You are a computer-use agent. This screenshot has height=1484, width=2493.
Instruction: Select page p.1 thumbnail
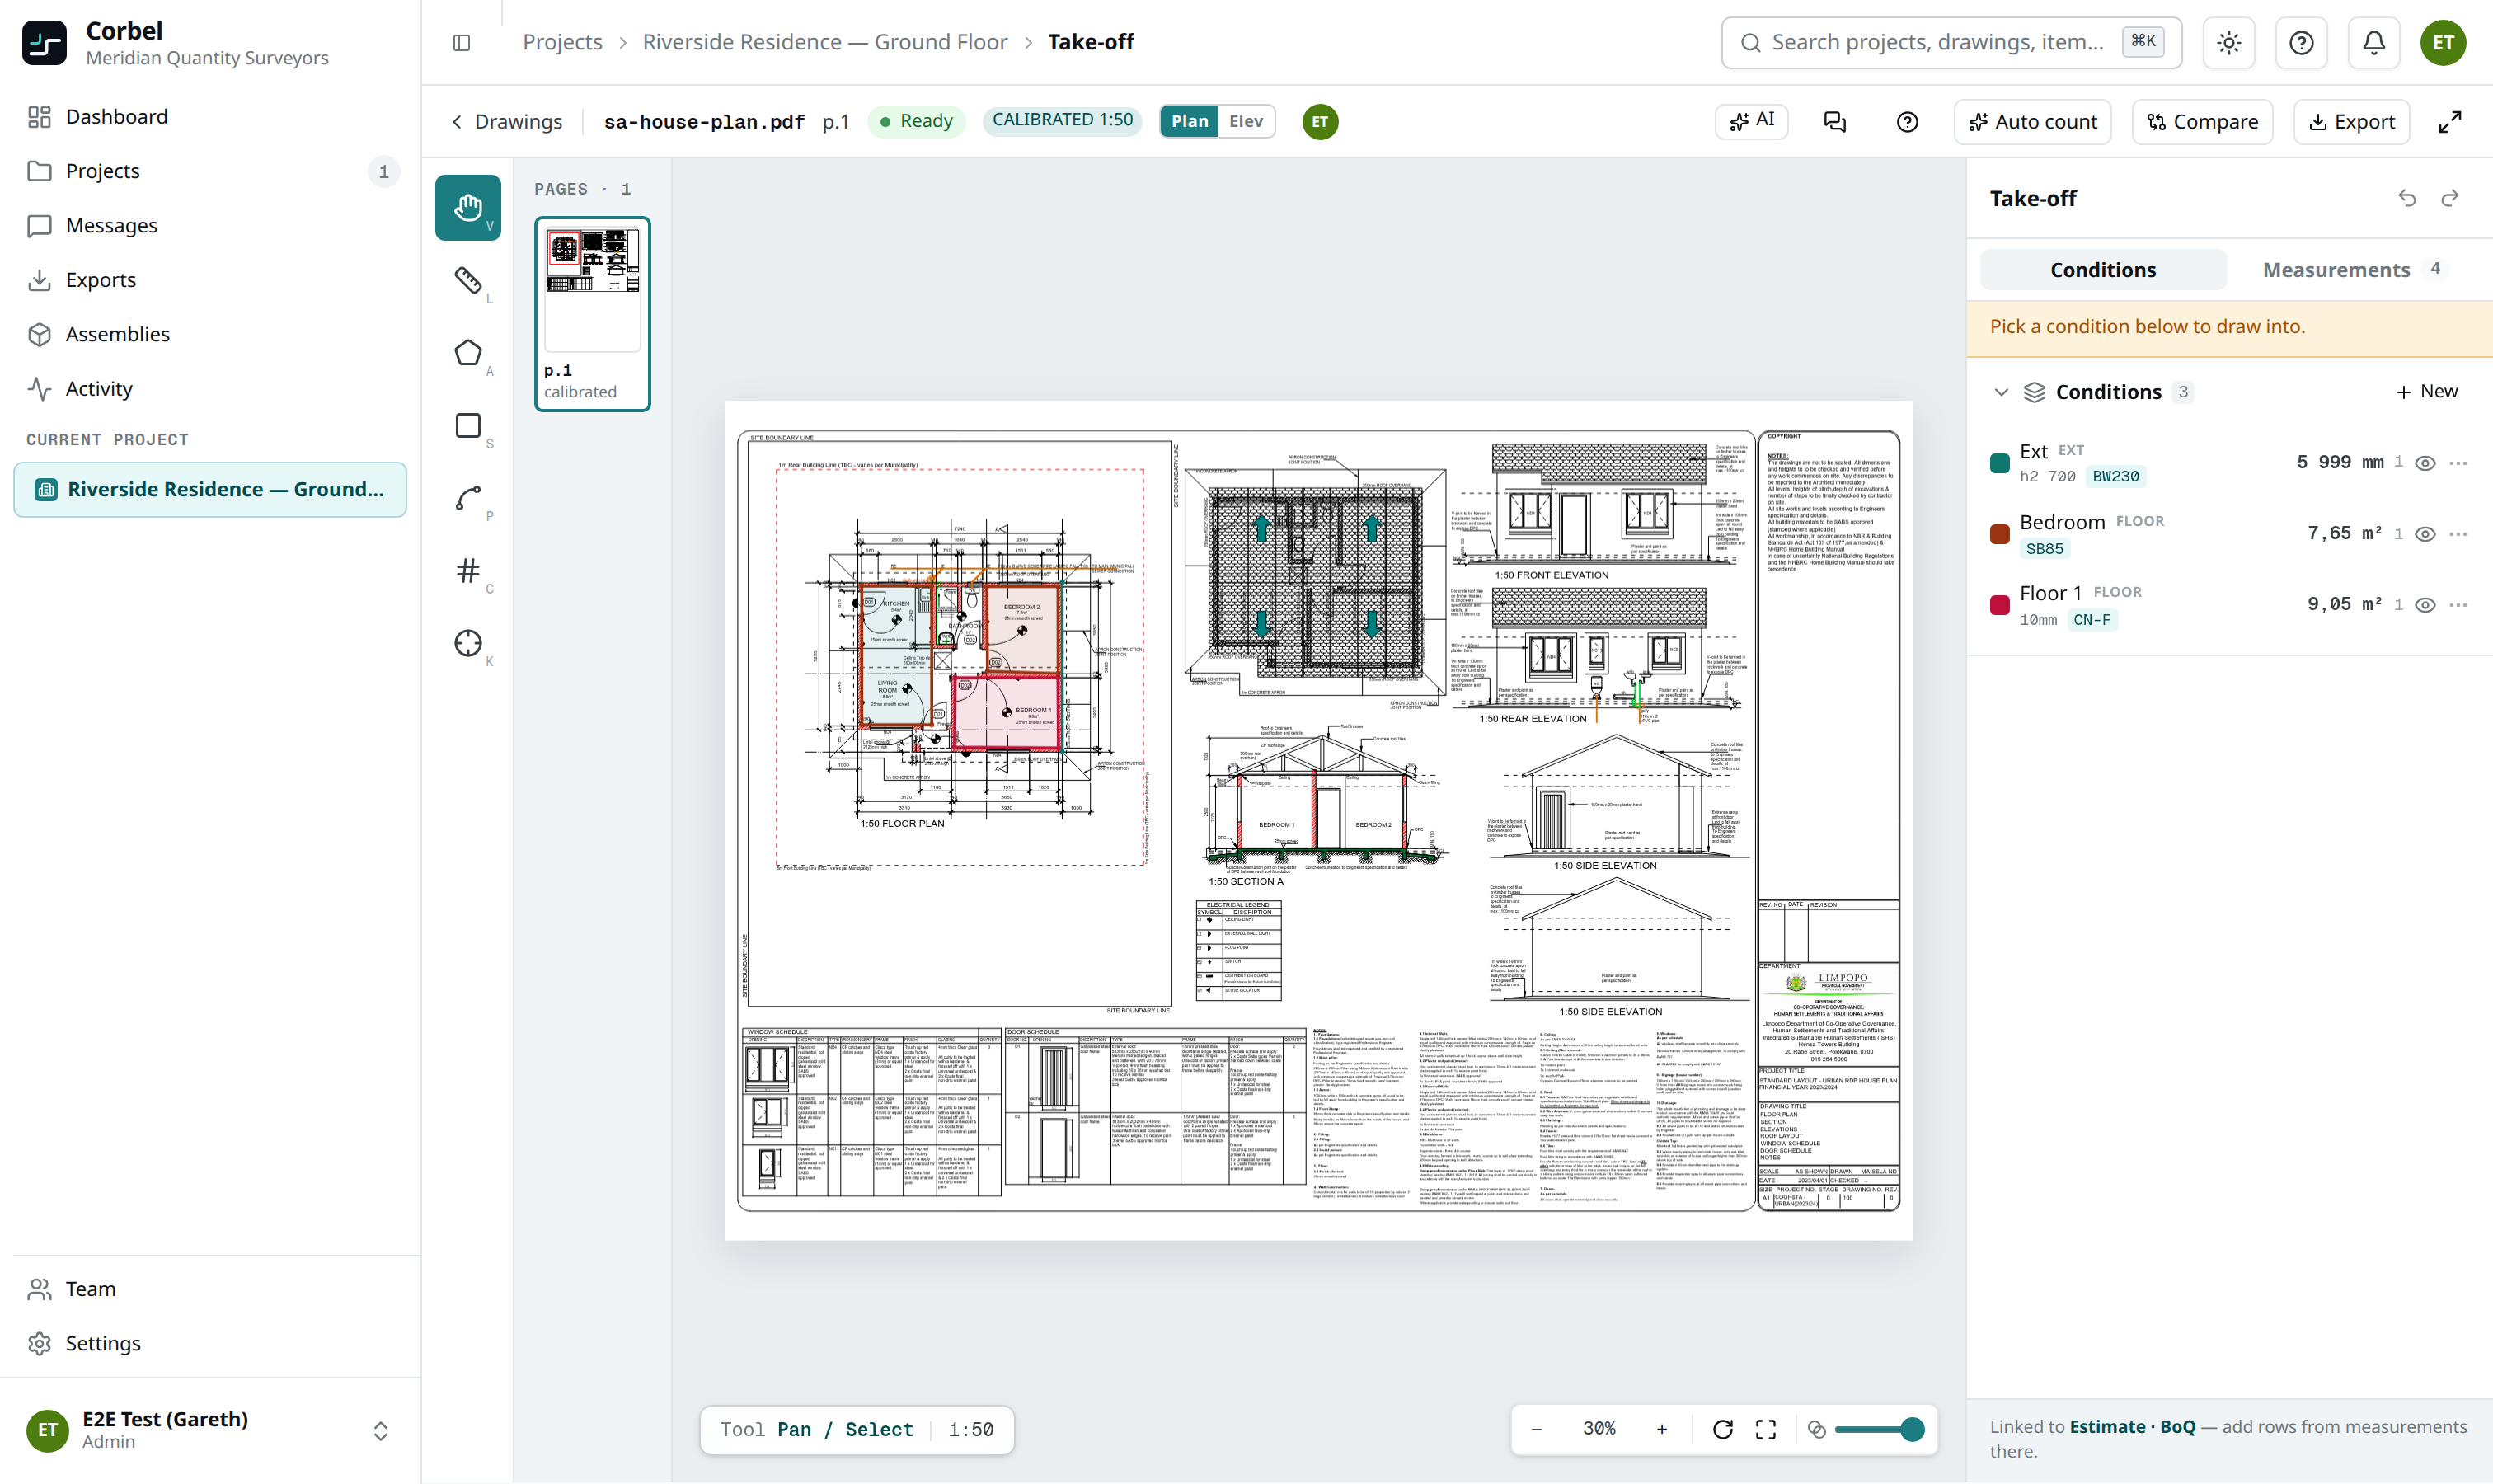[592, 314]
